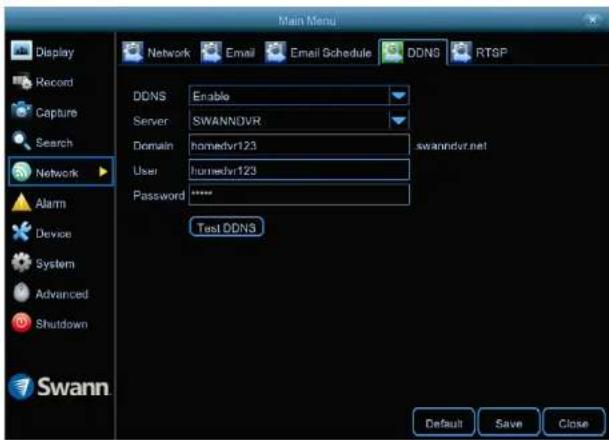Image resolution: width=609 pixels, height=440 pixels.
Task: Click the Save button
Action: 508,422
